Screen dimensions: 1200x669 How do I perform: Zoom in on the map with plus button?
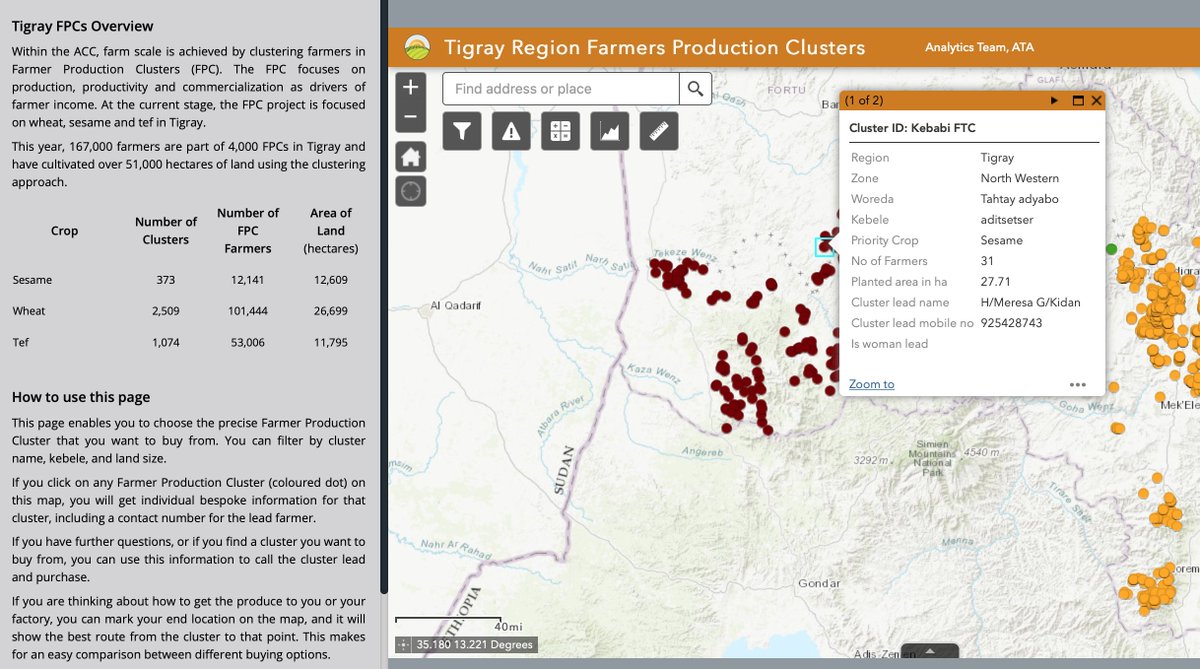tap(411, 87)
